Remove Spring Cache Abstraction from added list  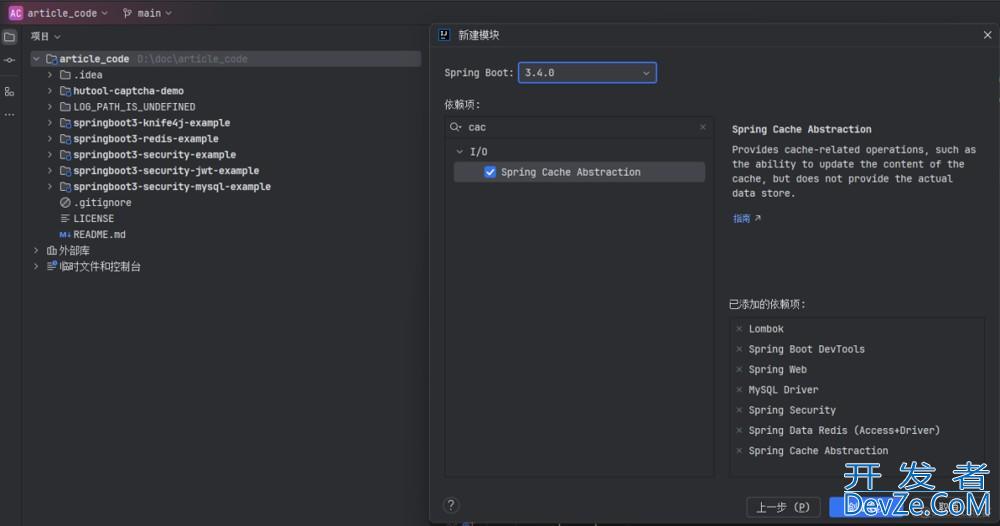tap(739, 451)
